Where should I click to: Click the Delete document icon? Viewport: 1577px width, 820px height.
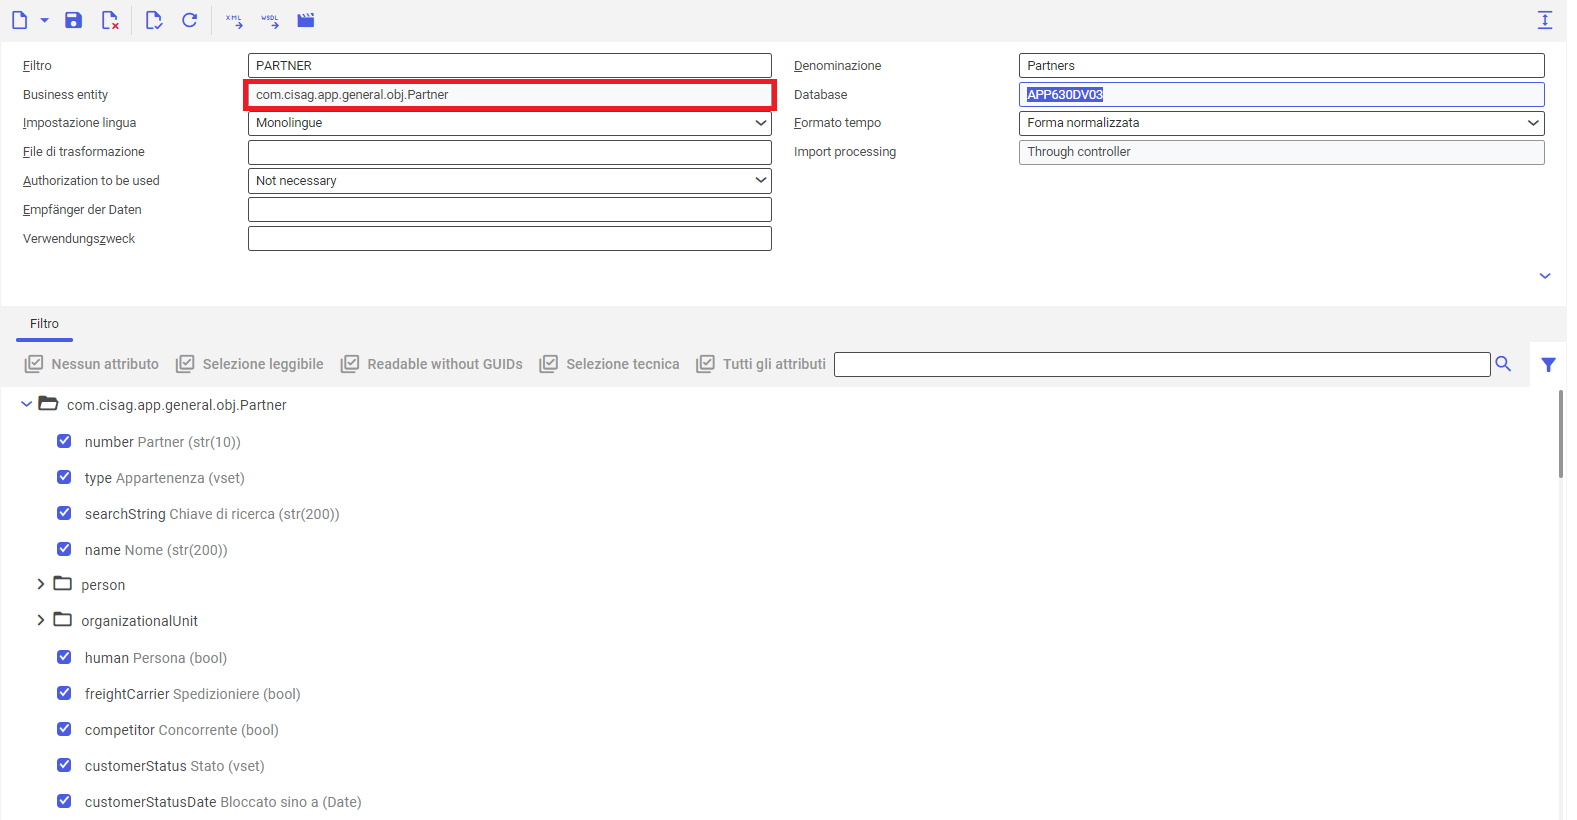(110, 20)
